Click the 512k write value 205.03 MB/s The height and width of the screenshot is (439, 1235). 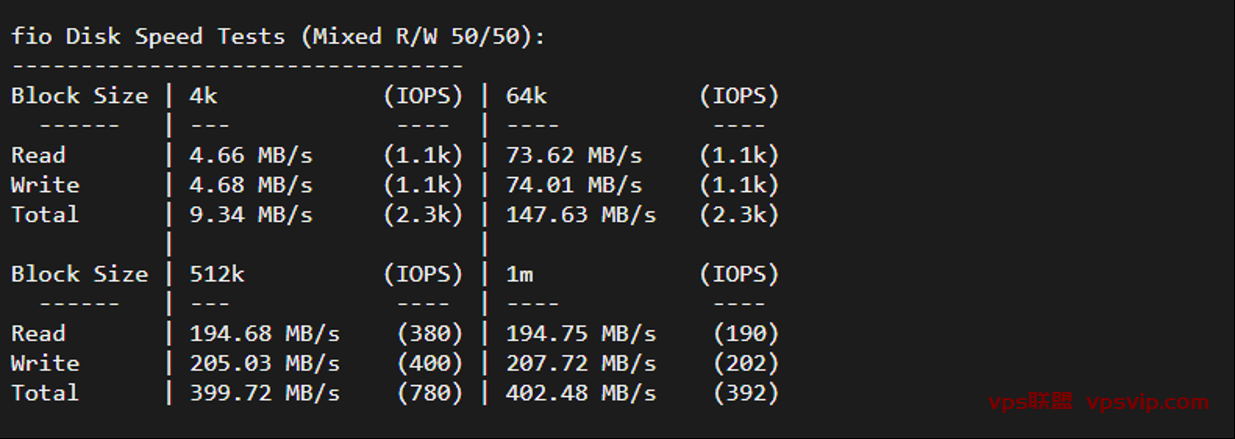coord(265,363)
